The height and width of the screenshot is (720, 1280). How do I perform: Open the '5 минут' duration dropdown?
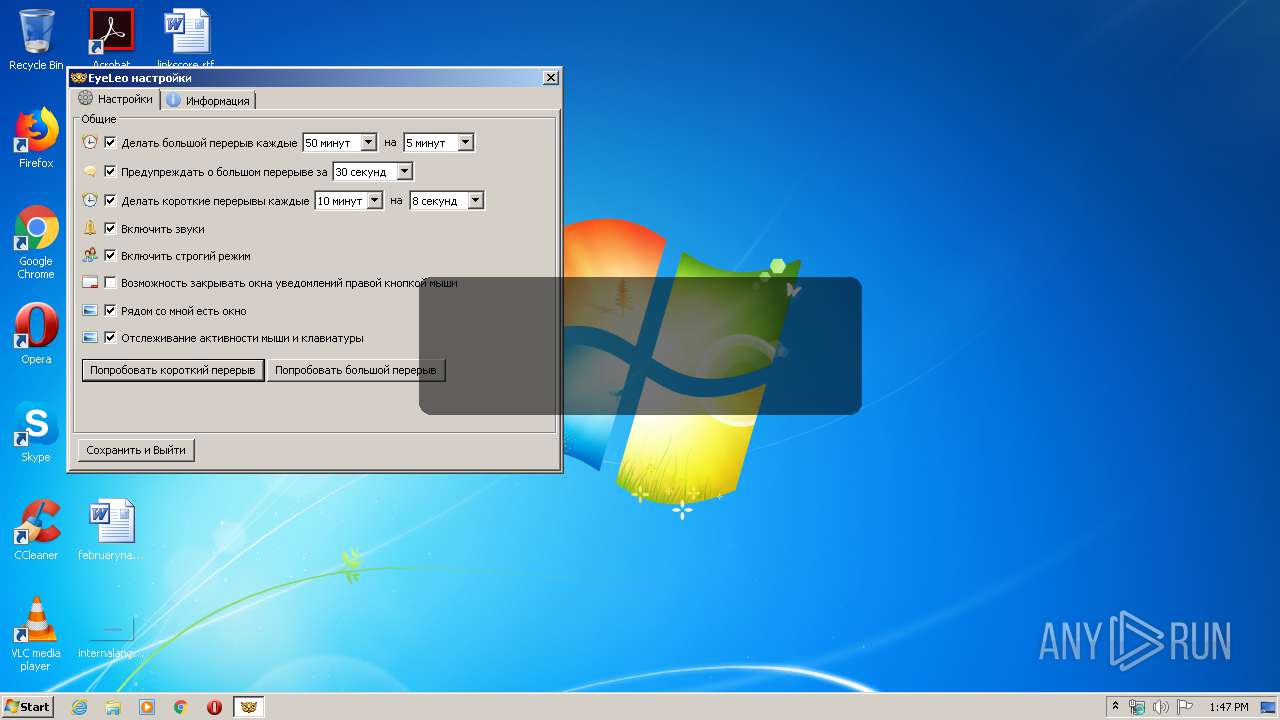465,143
